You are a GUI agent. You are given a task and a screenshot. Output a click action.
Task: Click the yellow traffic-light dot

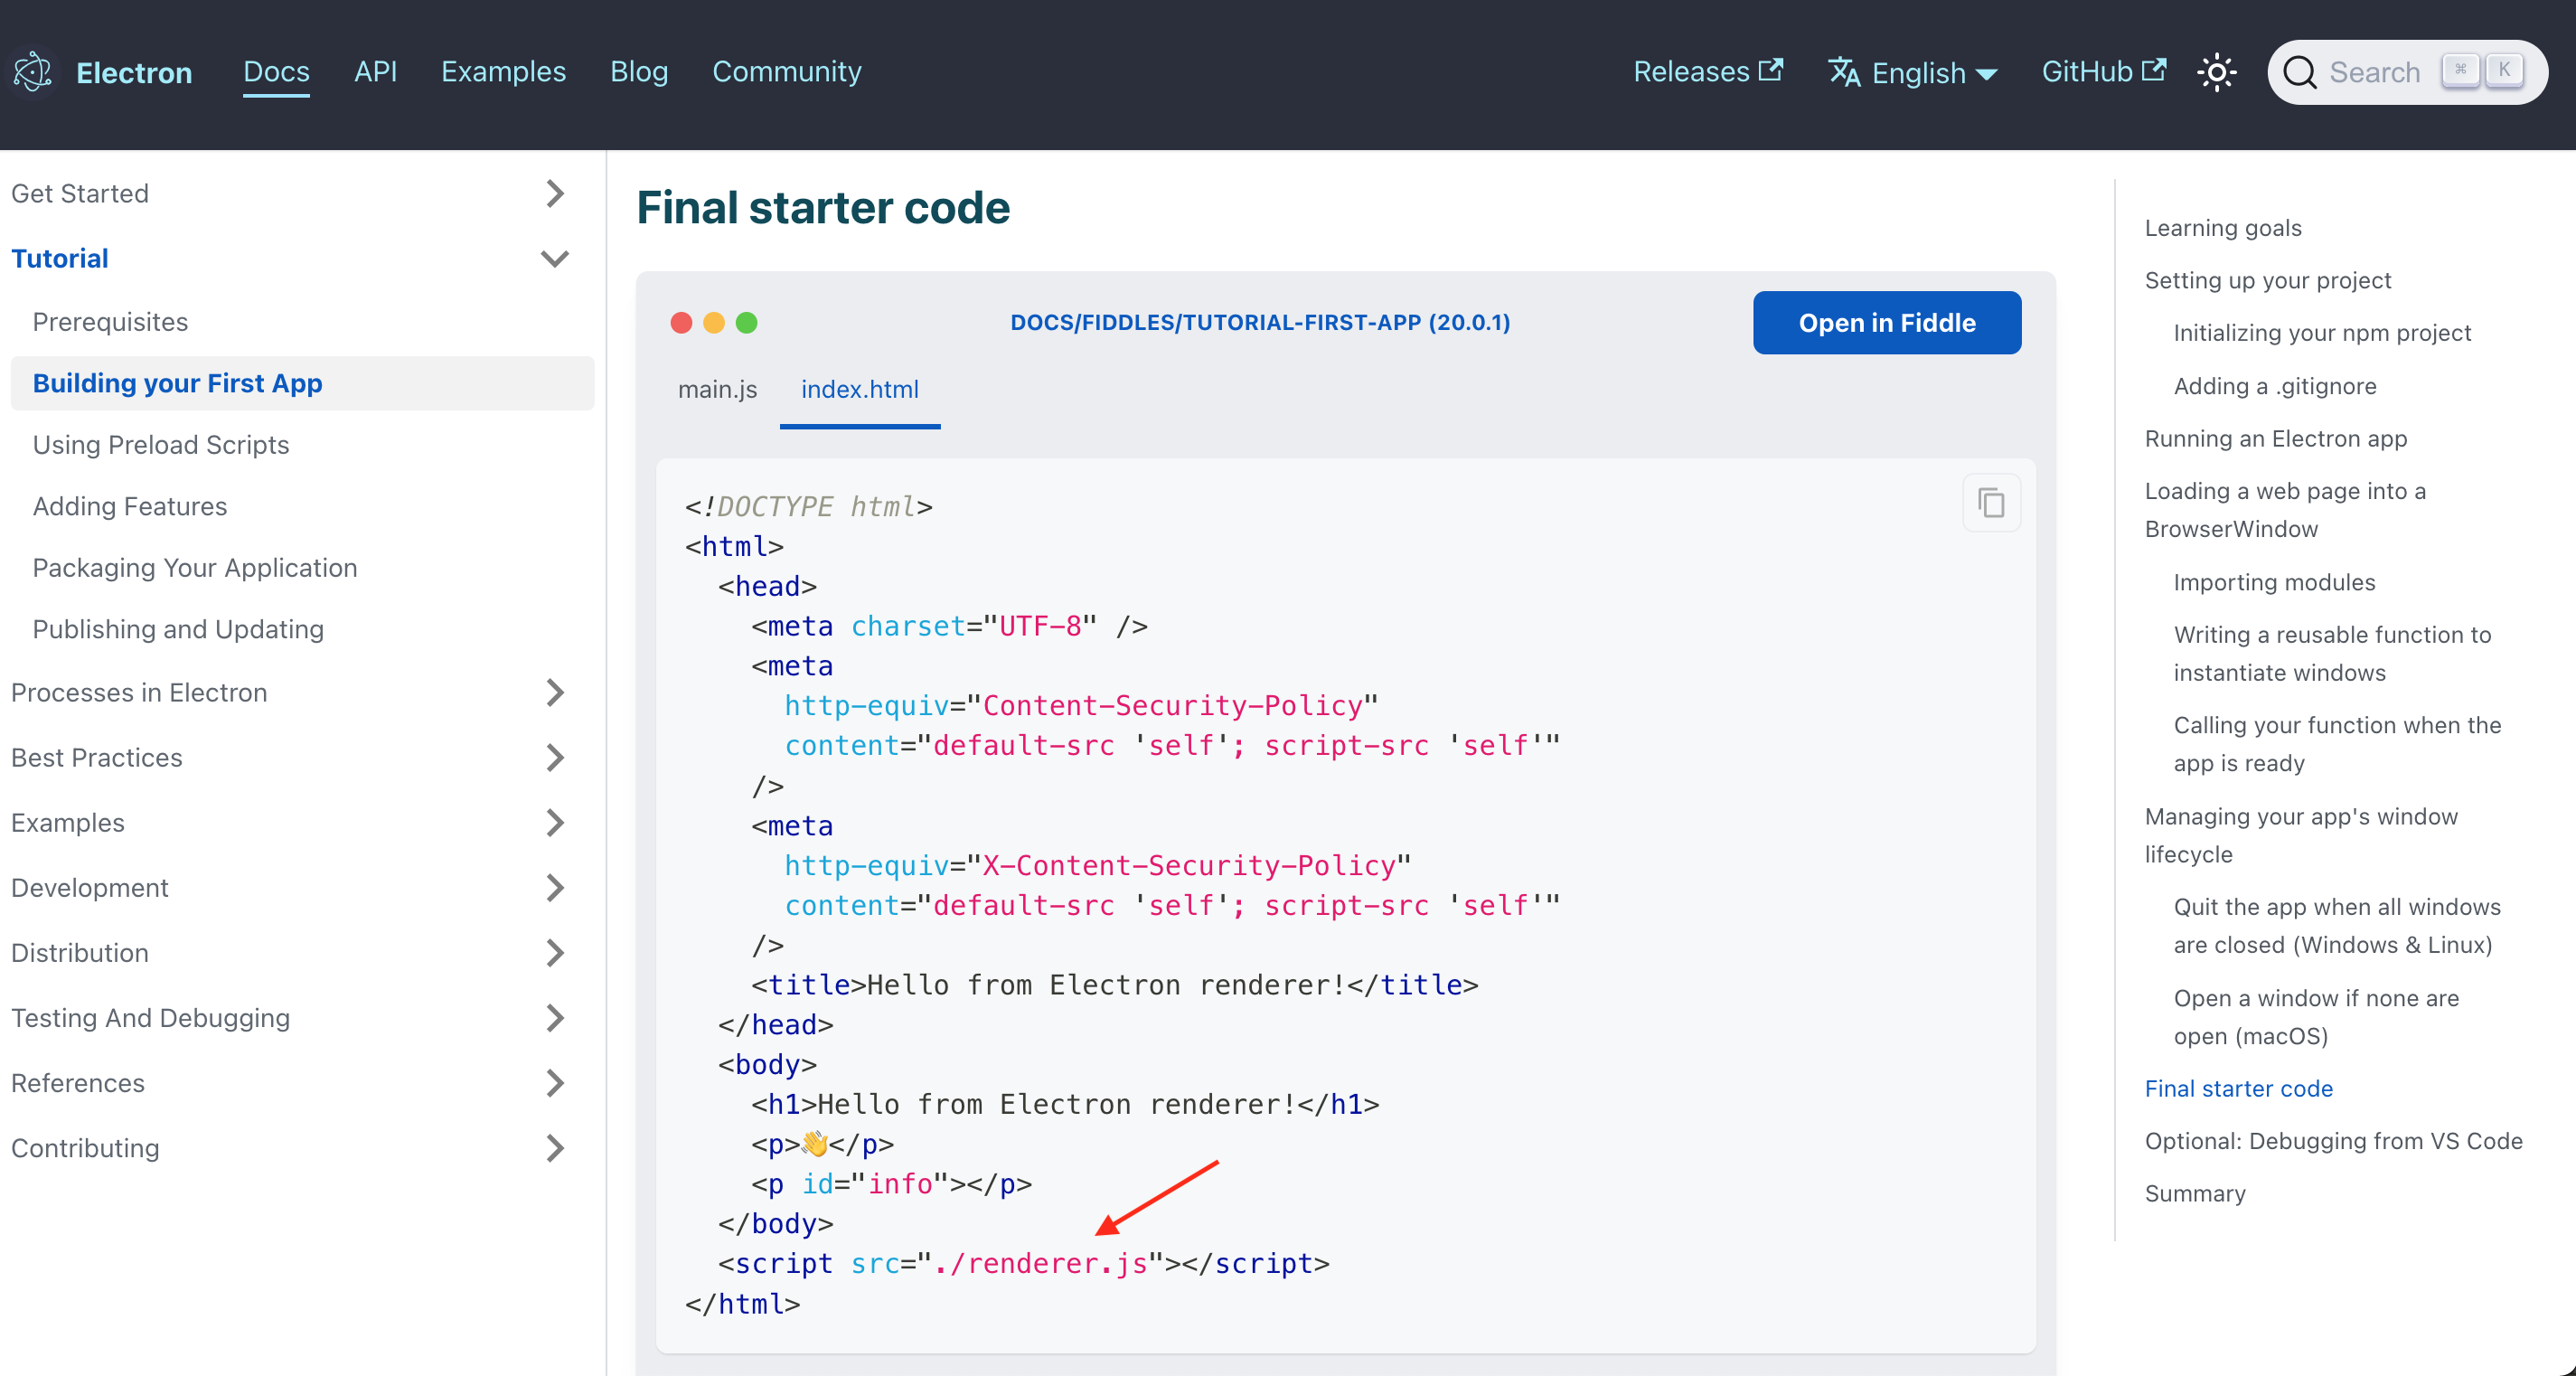click(x=714, y=323)
